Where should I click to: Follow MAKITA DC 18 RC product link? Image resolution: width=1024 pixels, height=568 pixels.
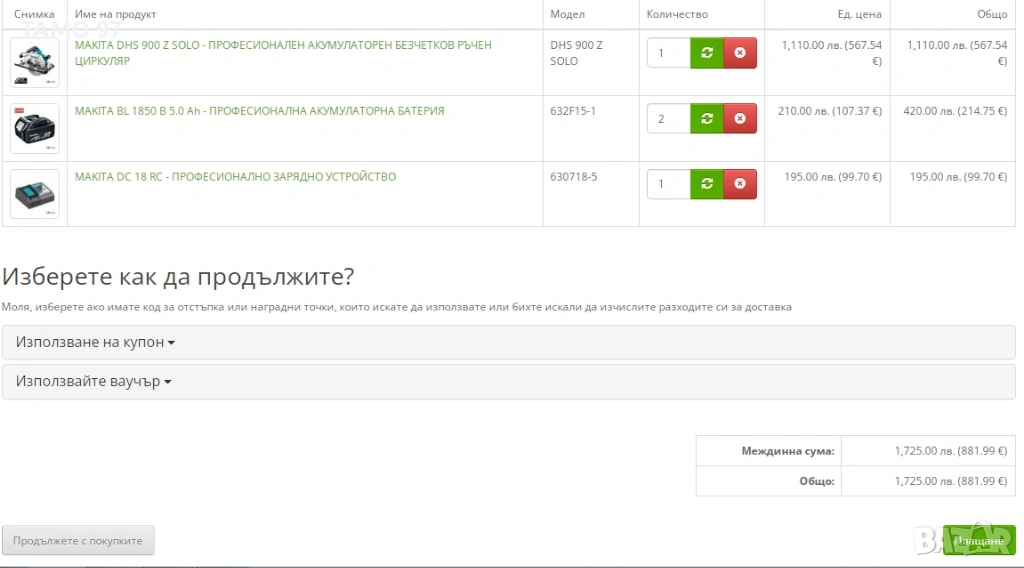click(x=235, y=177)
